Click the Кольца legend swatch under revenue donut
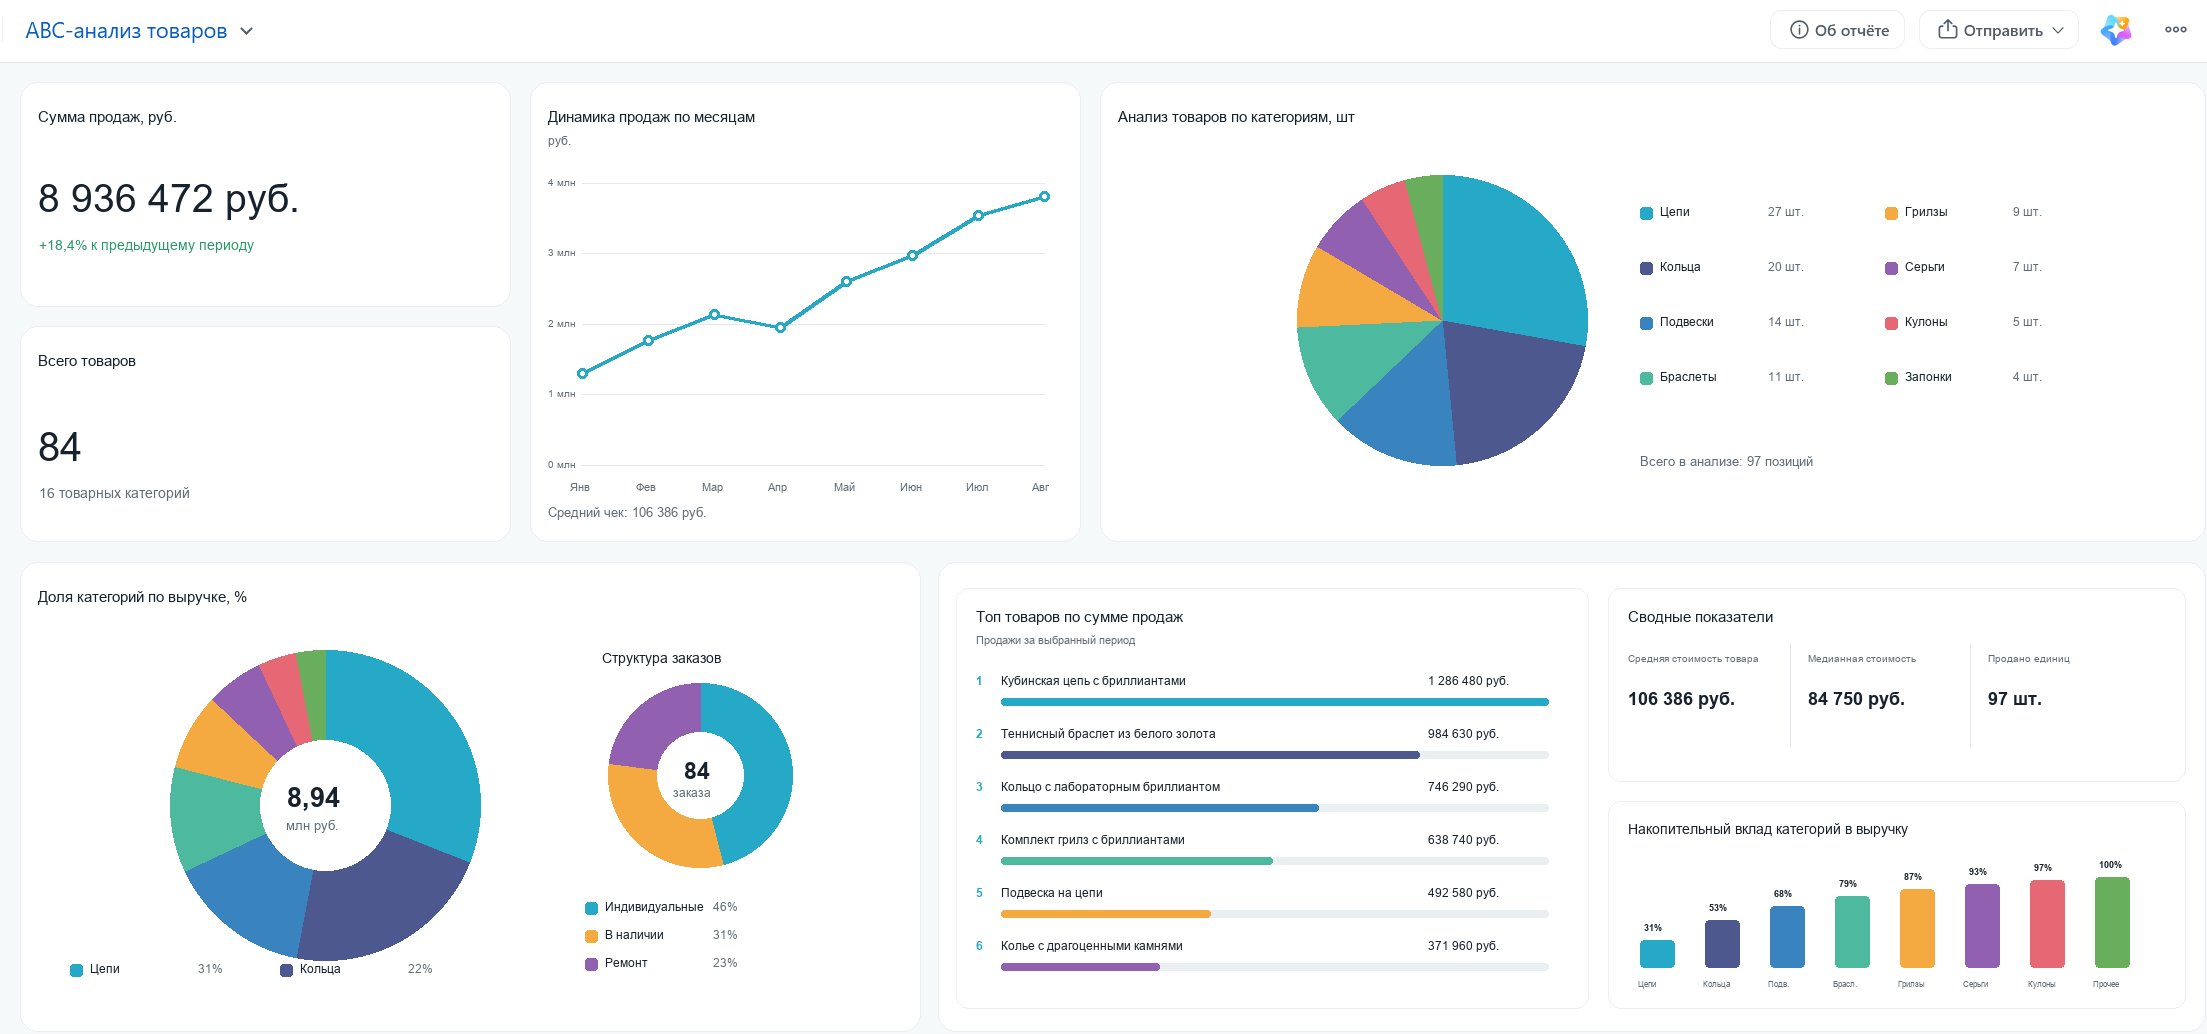The image size is (2207, 1034). tap(286, 970)
